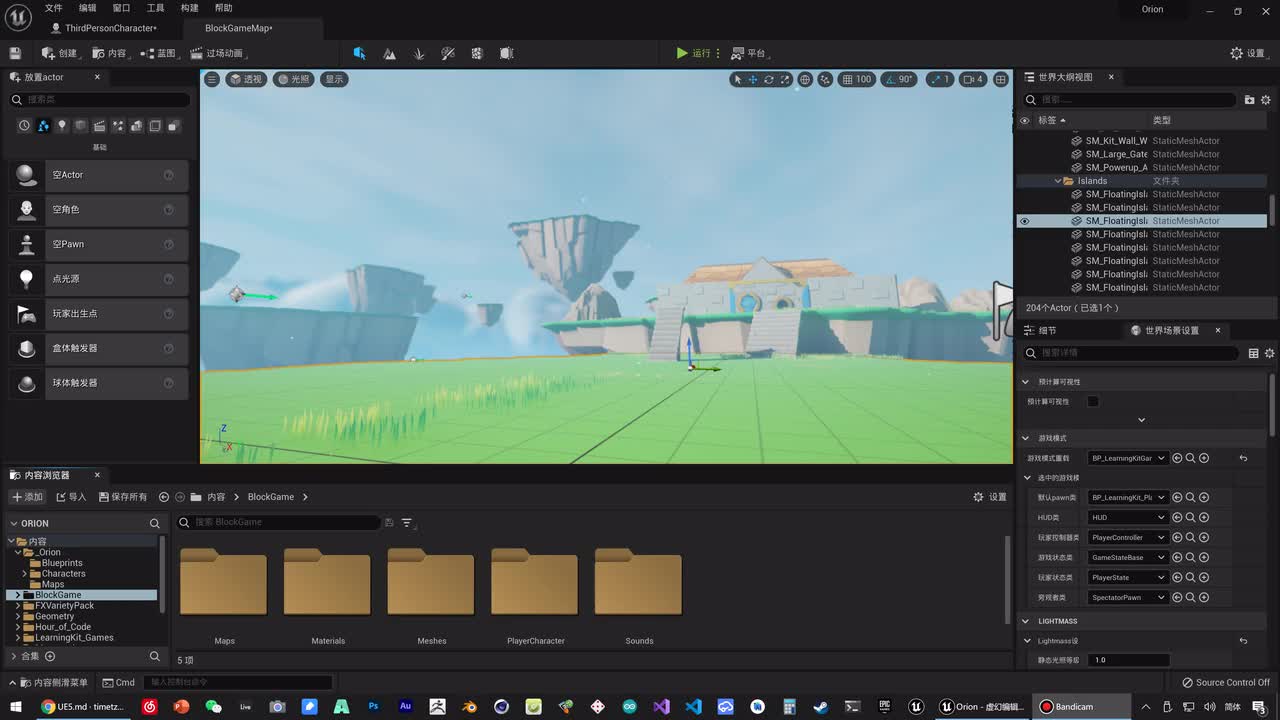Select the translate gizmo tool in viewport
This screenshot has height=720, width=1280.
point(753,79)
